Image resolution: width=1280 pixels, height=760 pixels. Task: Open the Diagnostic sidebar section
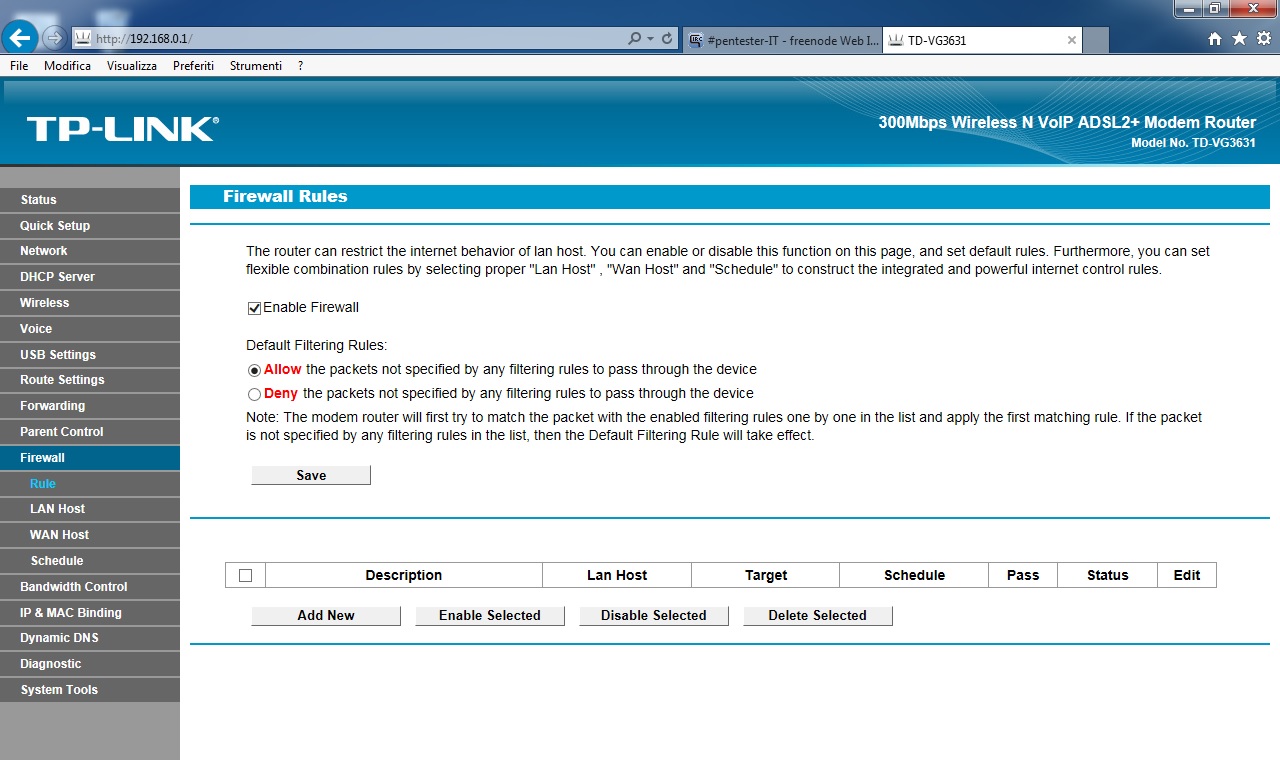pyautogui.click(x=90, y=664)
